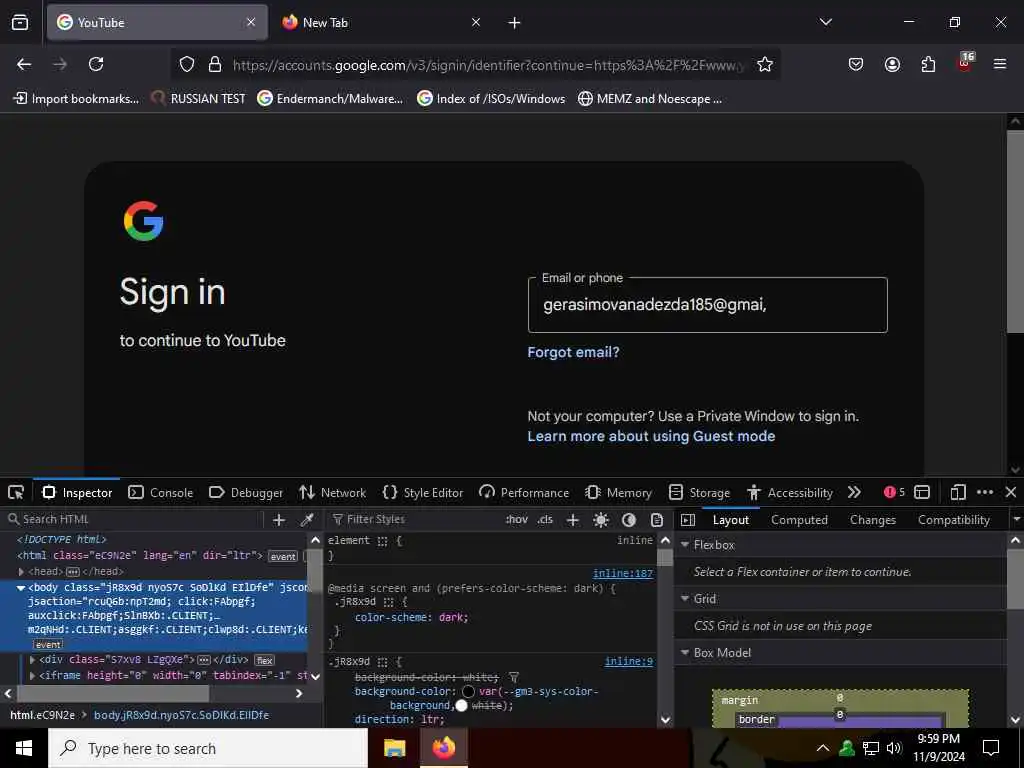Grab a color with the eyedropper icon
The height and width of the screenshot is (768, 1024).
tap(306, 520)
